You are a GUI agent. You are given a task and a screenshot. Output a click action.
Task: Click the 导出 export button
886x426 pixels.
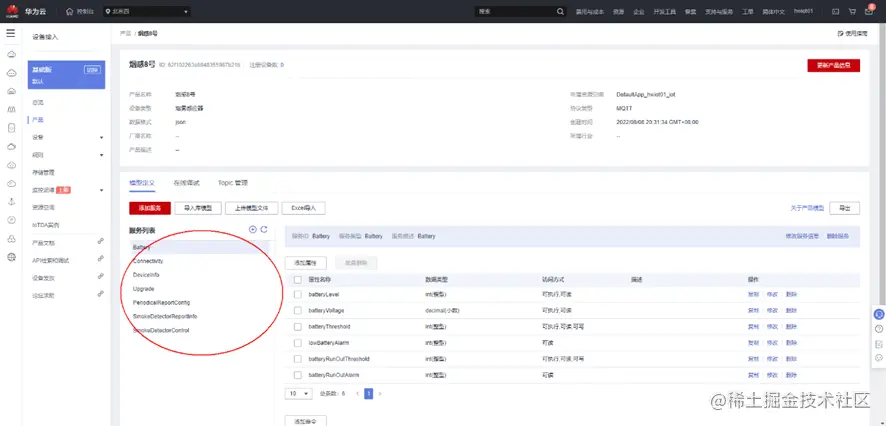[x=845, y=208]
